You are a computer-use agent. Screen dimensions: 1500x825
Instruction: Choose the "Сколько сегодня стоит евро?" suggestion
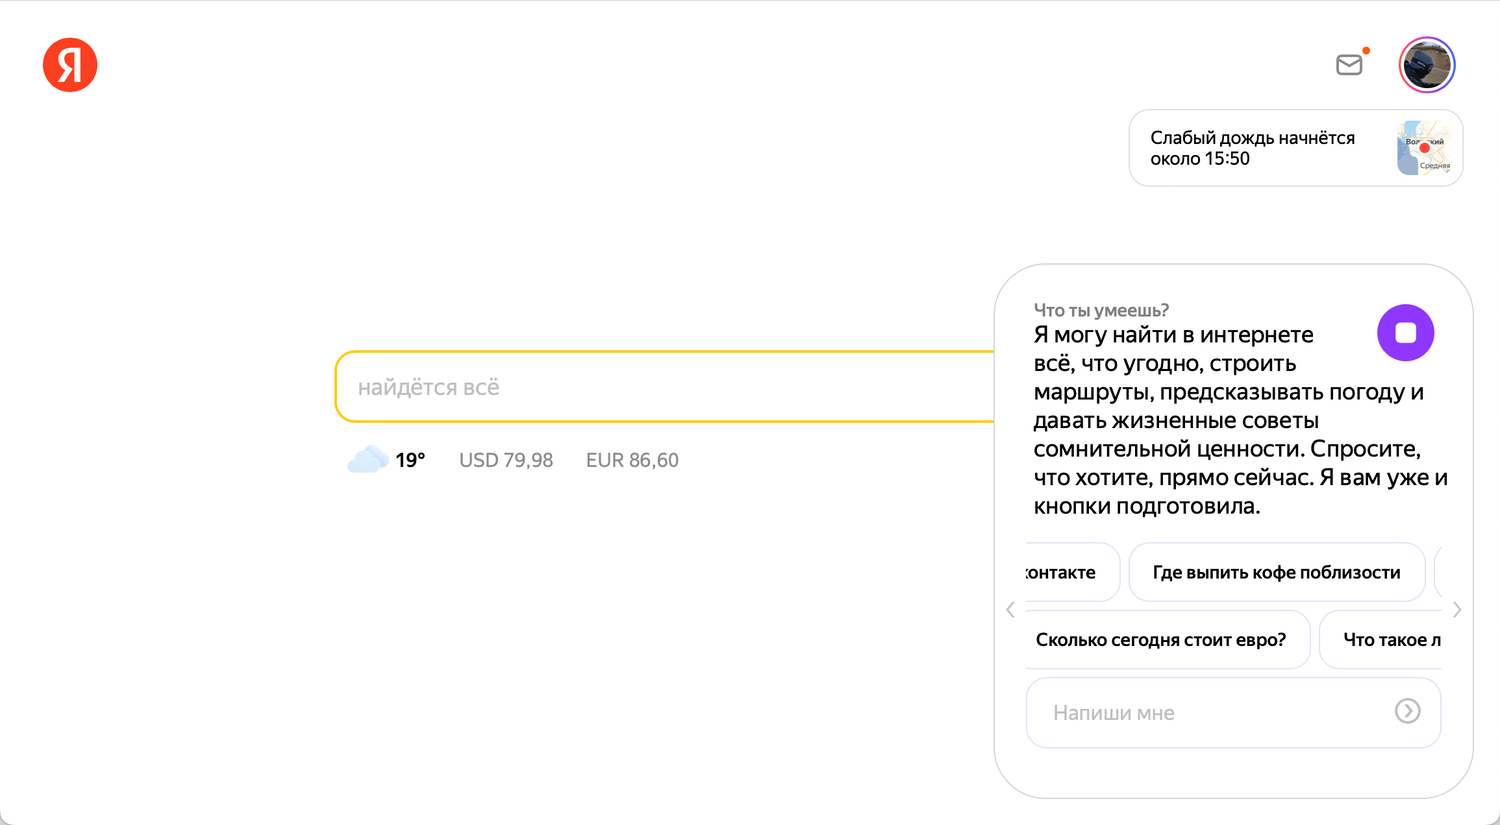tap(1161, 640)
